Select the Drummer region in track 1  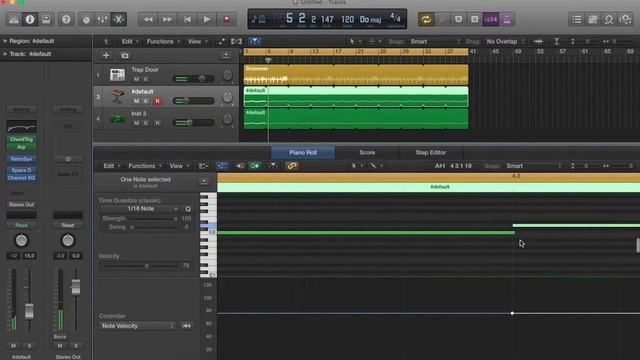[356, 75]
